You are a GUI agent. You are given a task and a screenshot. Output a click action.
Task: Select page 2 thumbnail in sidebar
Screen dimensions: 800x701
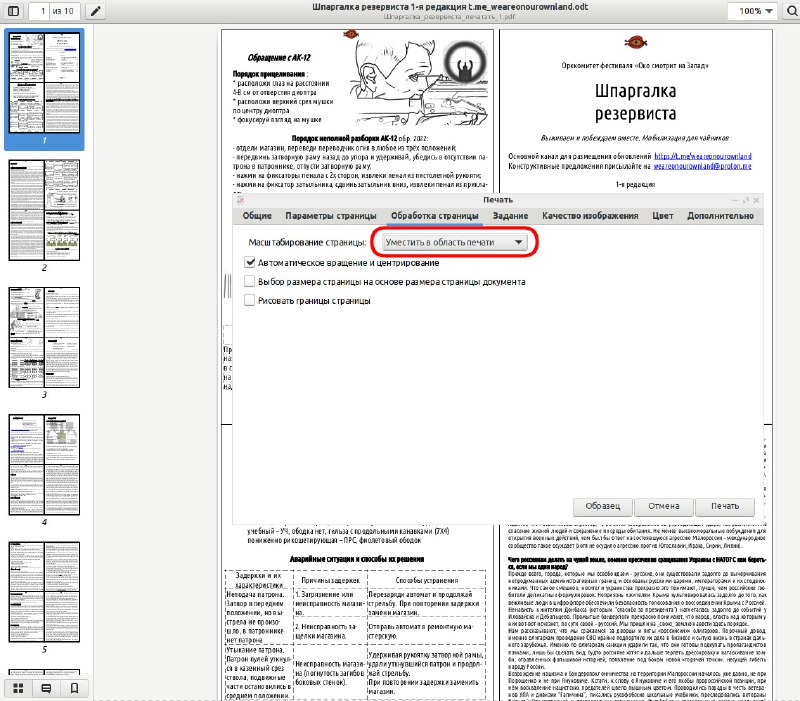pos(44,210)
